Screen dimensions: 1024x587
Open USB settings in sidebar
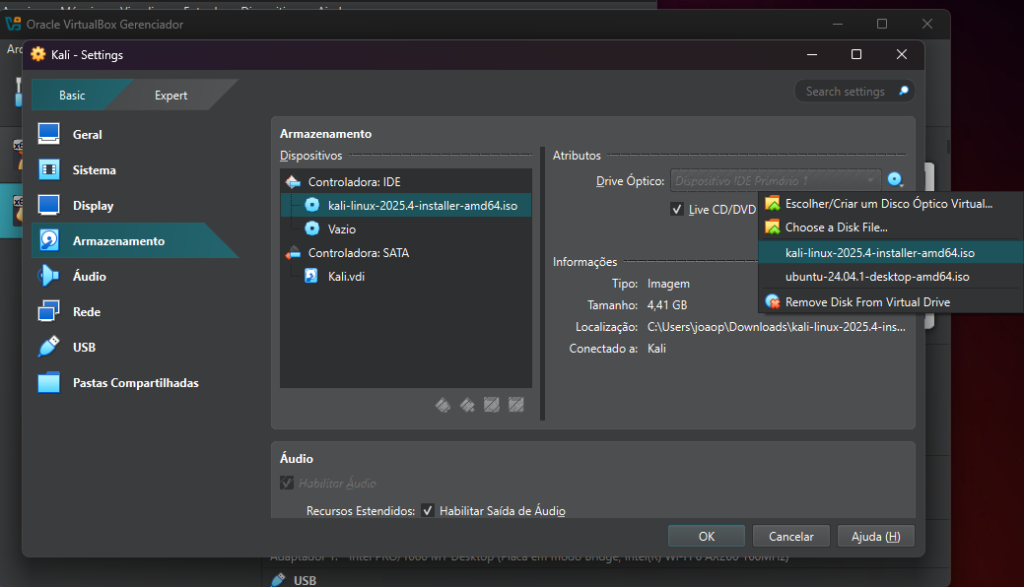[85, 348]
